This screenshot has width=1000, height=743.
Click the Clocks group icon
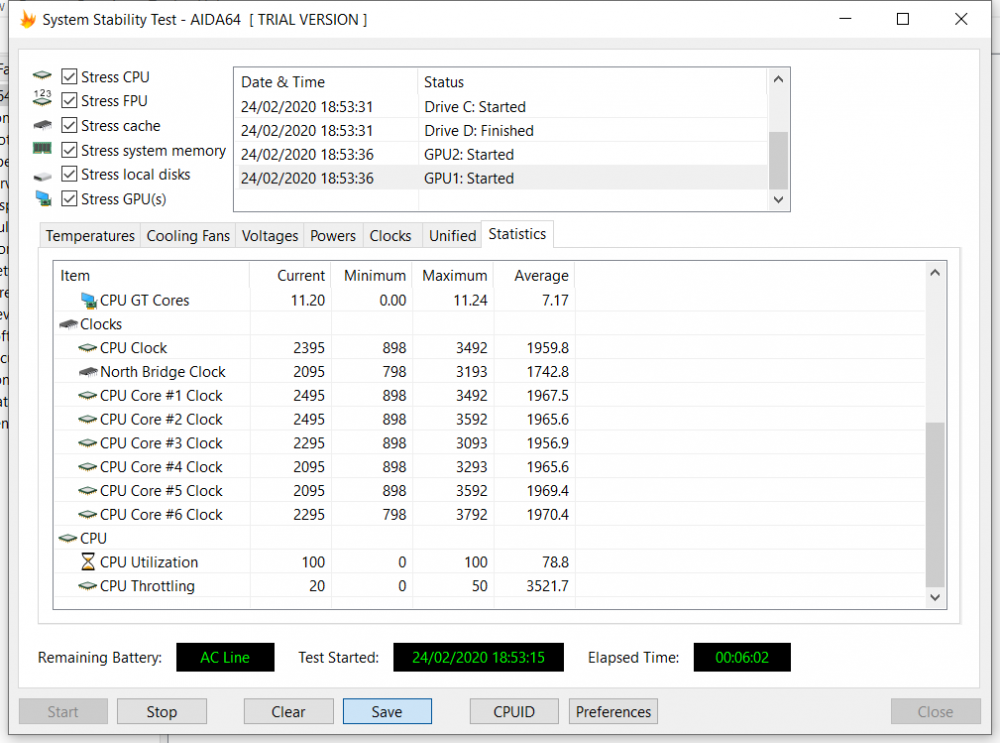click(x=68, y=325)
